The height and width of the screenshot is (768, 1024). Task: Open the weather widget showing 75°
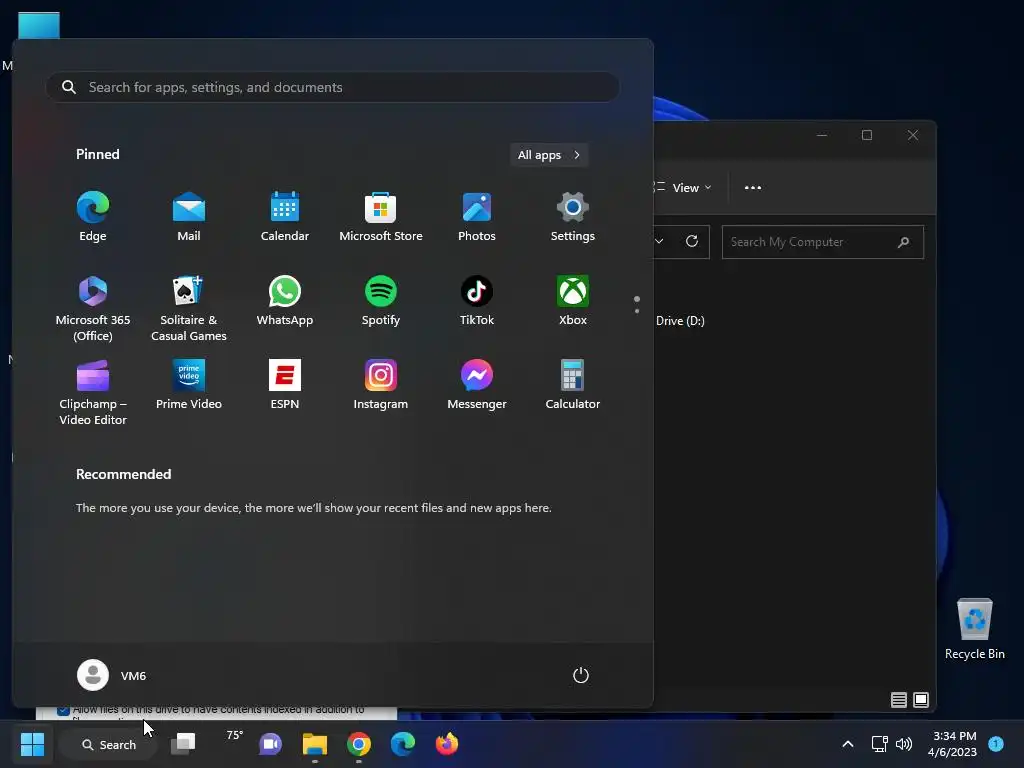point(234,736)
